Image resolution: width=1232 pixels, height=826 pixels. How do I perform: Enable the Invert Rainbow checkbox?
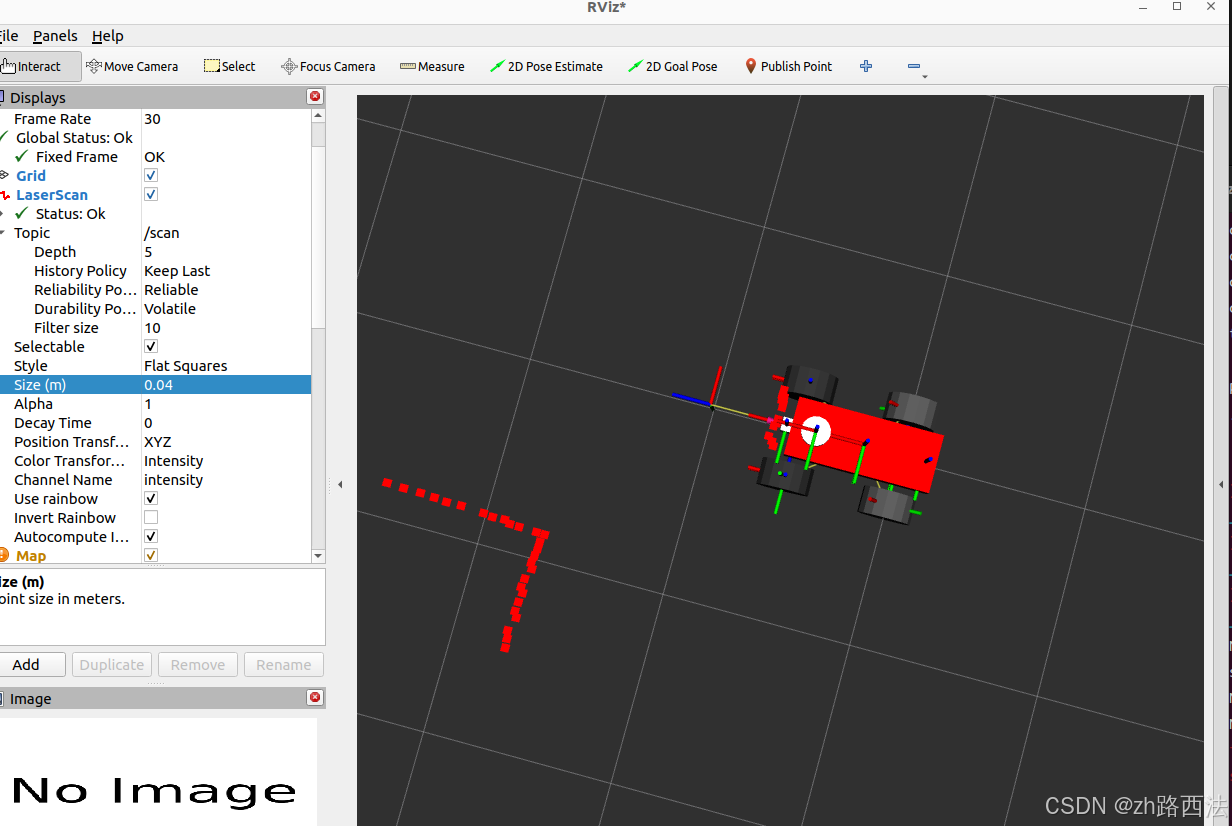coord(151,518)
